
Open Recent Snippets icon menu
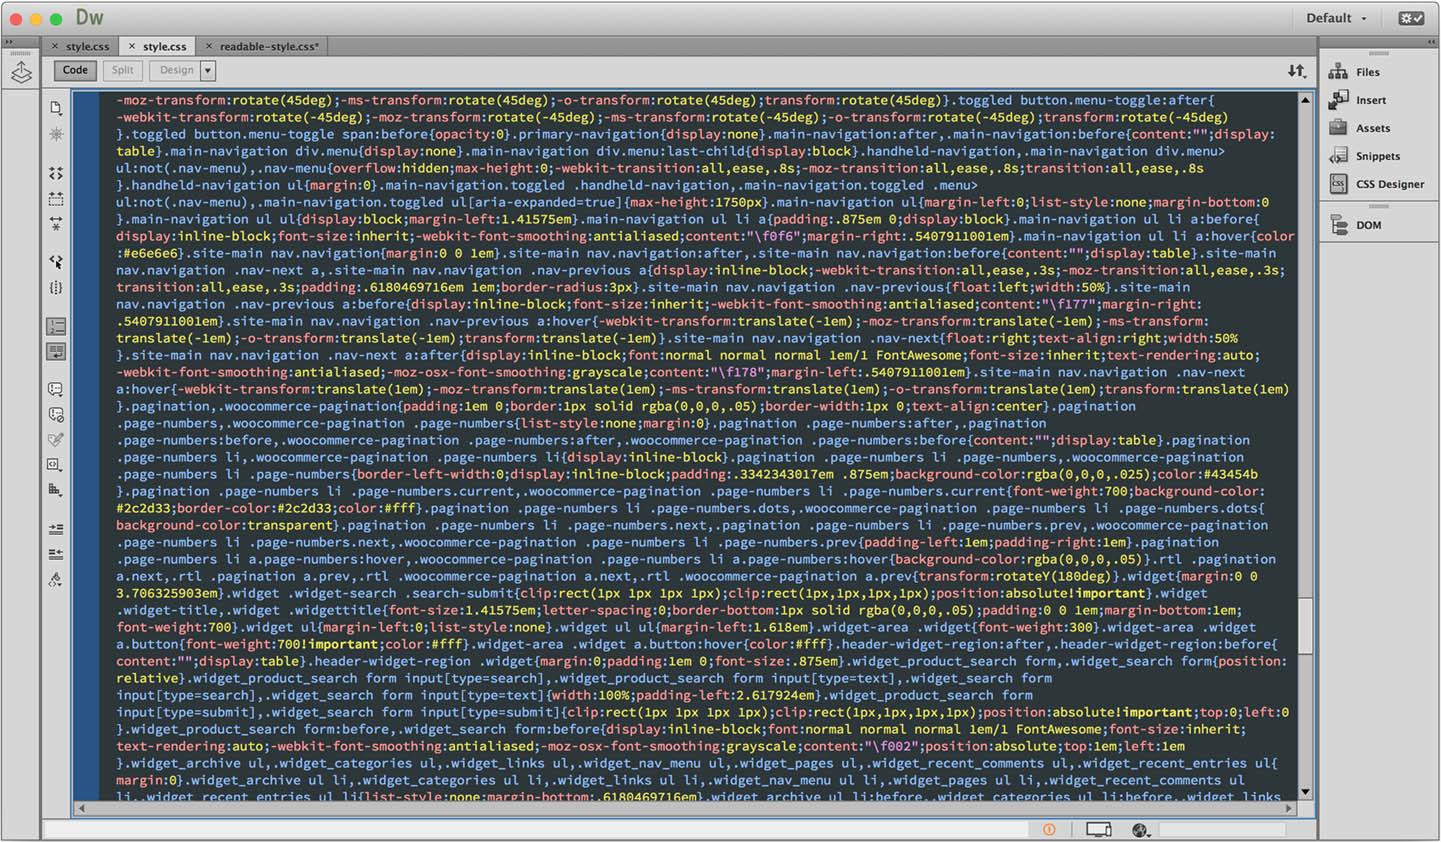(56, 464)
